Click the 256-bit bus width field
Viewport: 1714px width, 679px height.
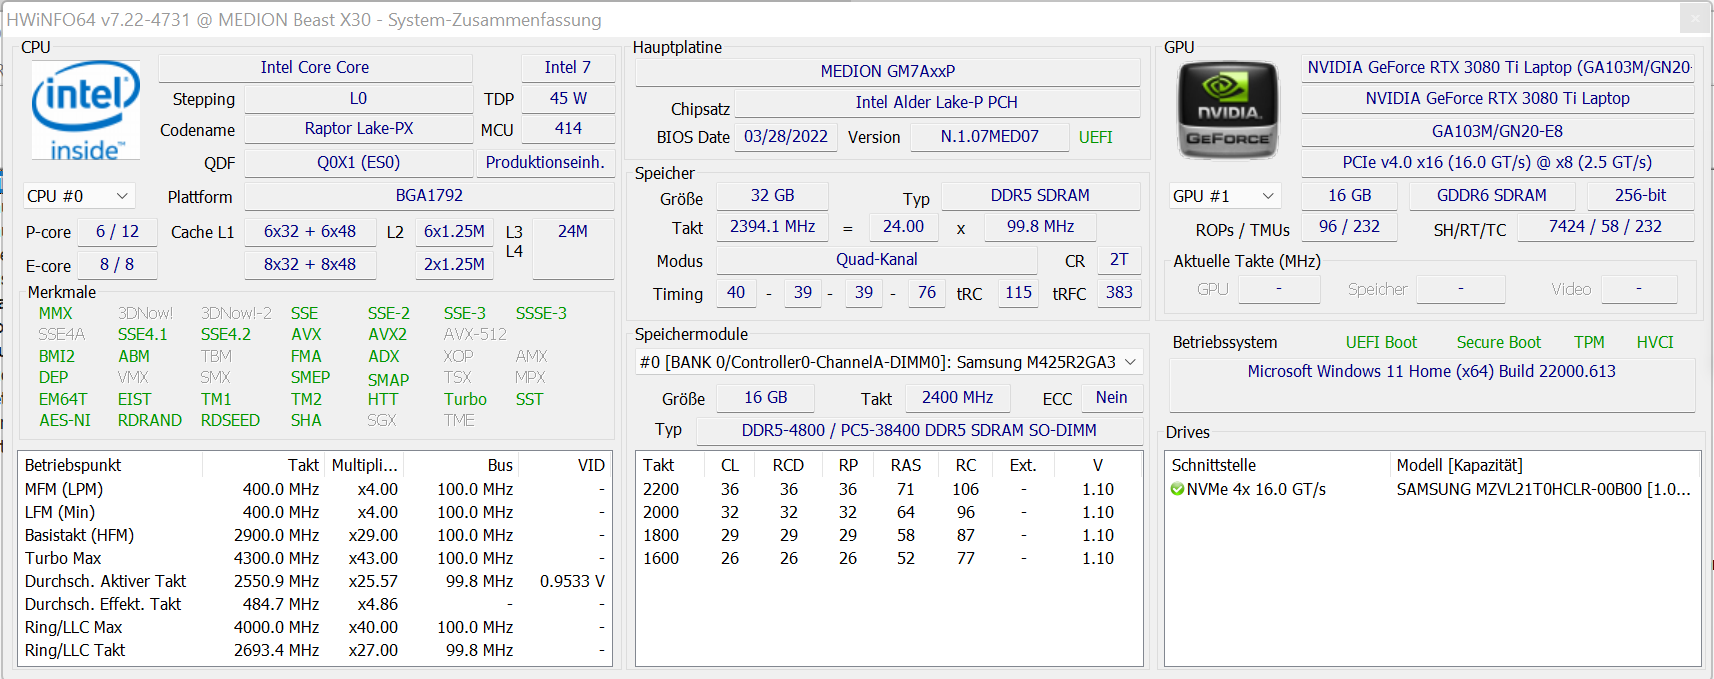[1641, 196]
